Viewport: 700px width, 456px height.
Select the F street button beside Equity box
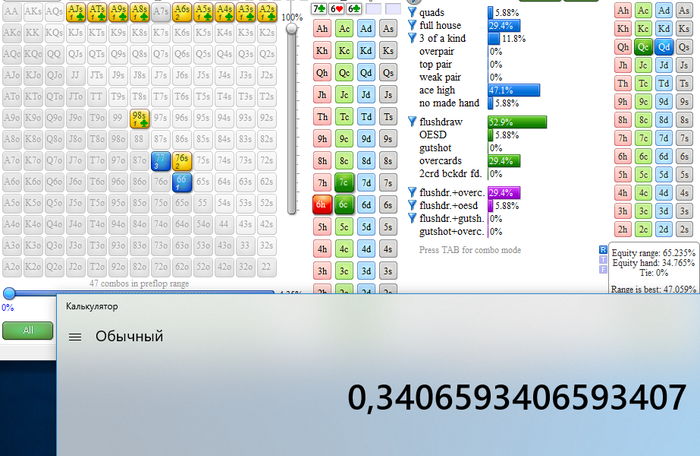click(603, 269)
